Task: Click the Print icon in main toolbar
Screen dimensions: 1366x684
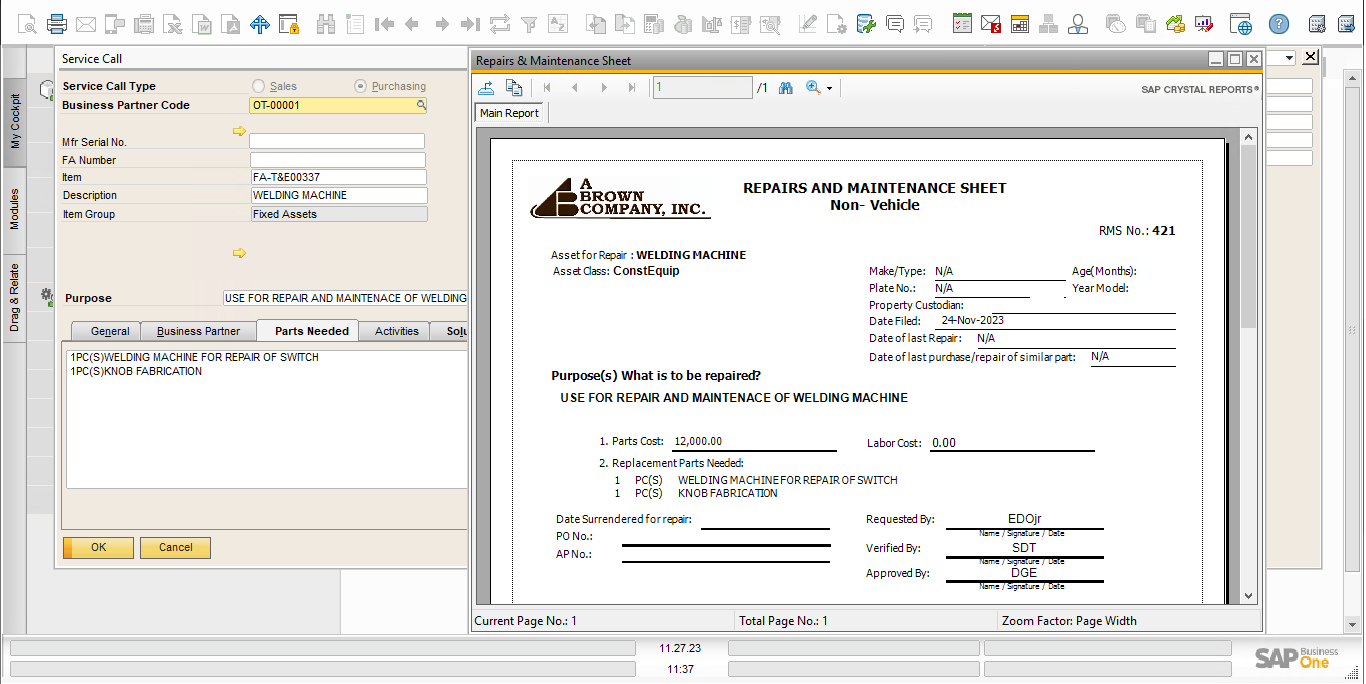Action: [57, 24]
